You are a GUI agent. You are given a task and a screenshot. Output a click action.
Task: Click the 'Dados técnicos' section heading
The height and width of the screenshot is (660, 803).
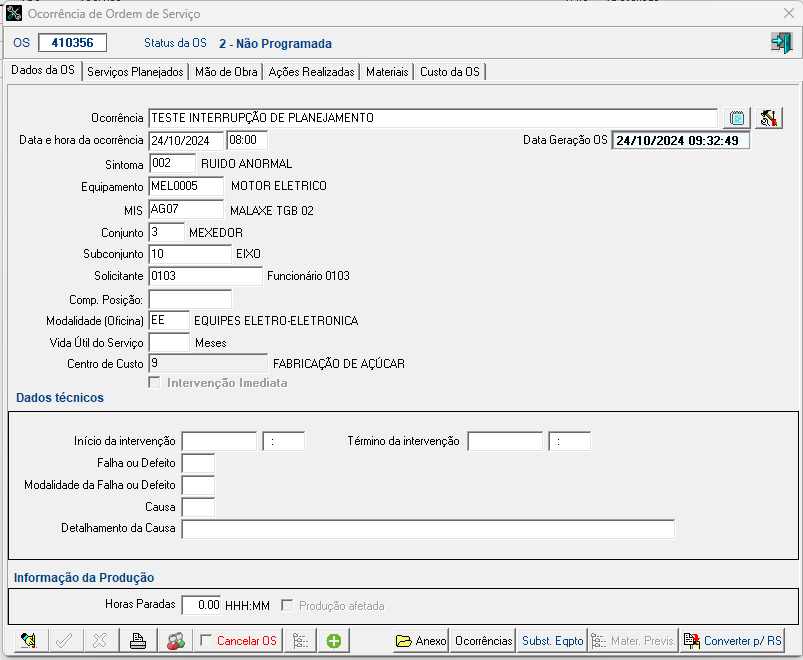[60, 397]
